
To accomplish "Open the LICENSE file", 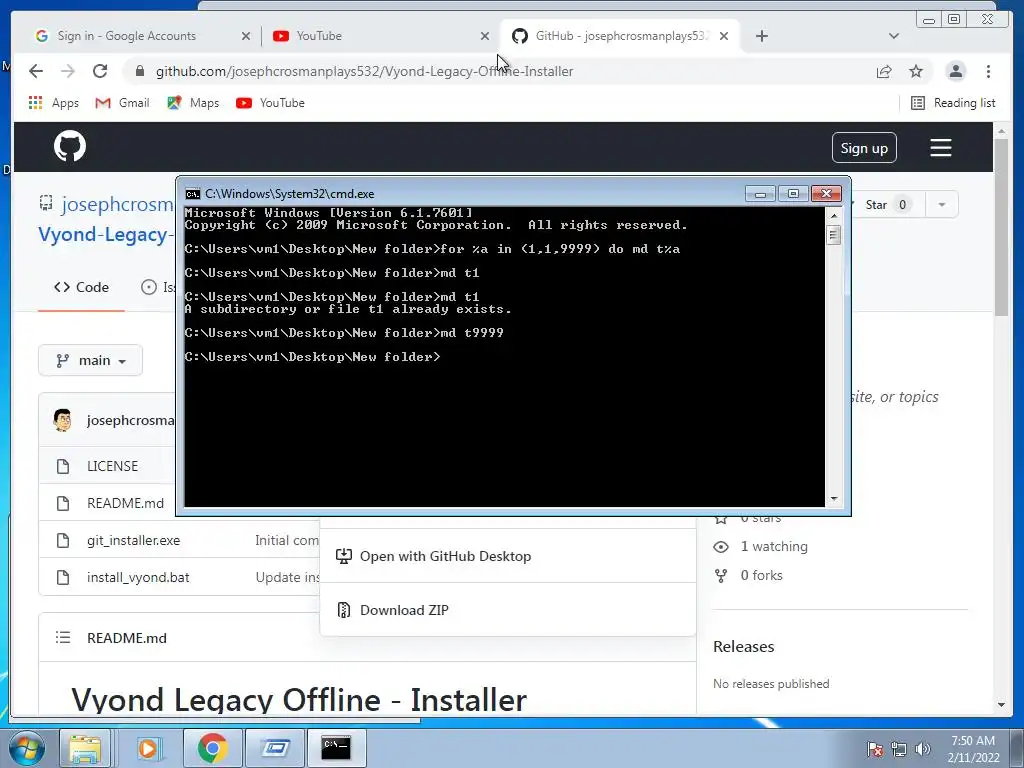I will [112, 466].
